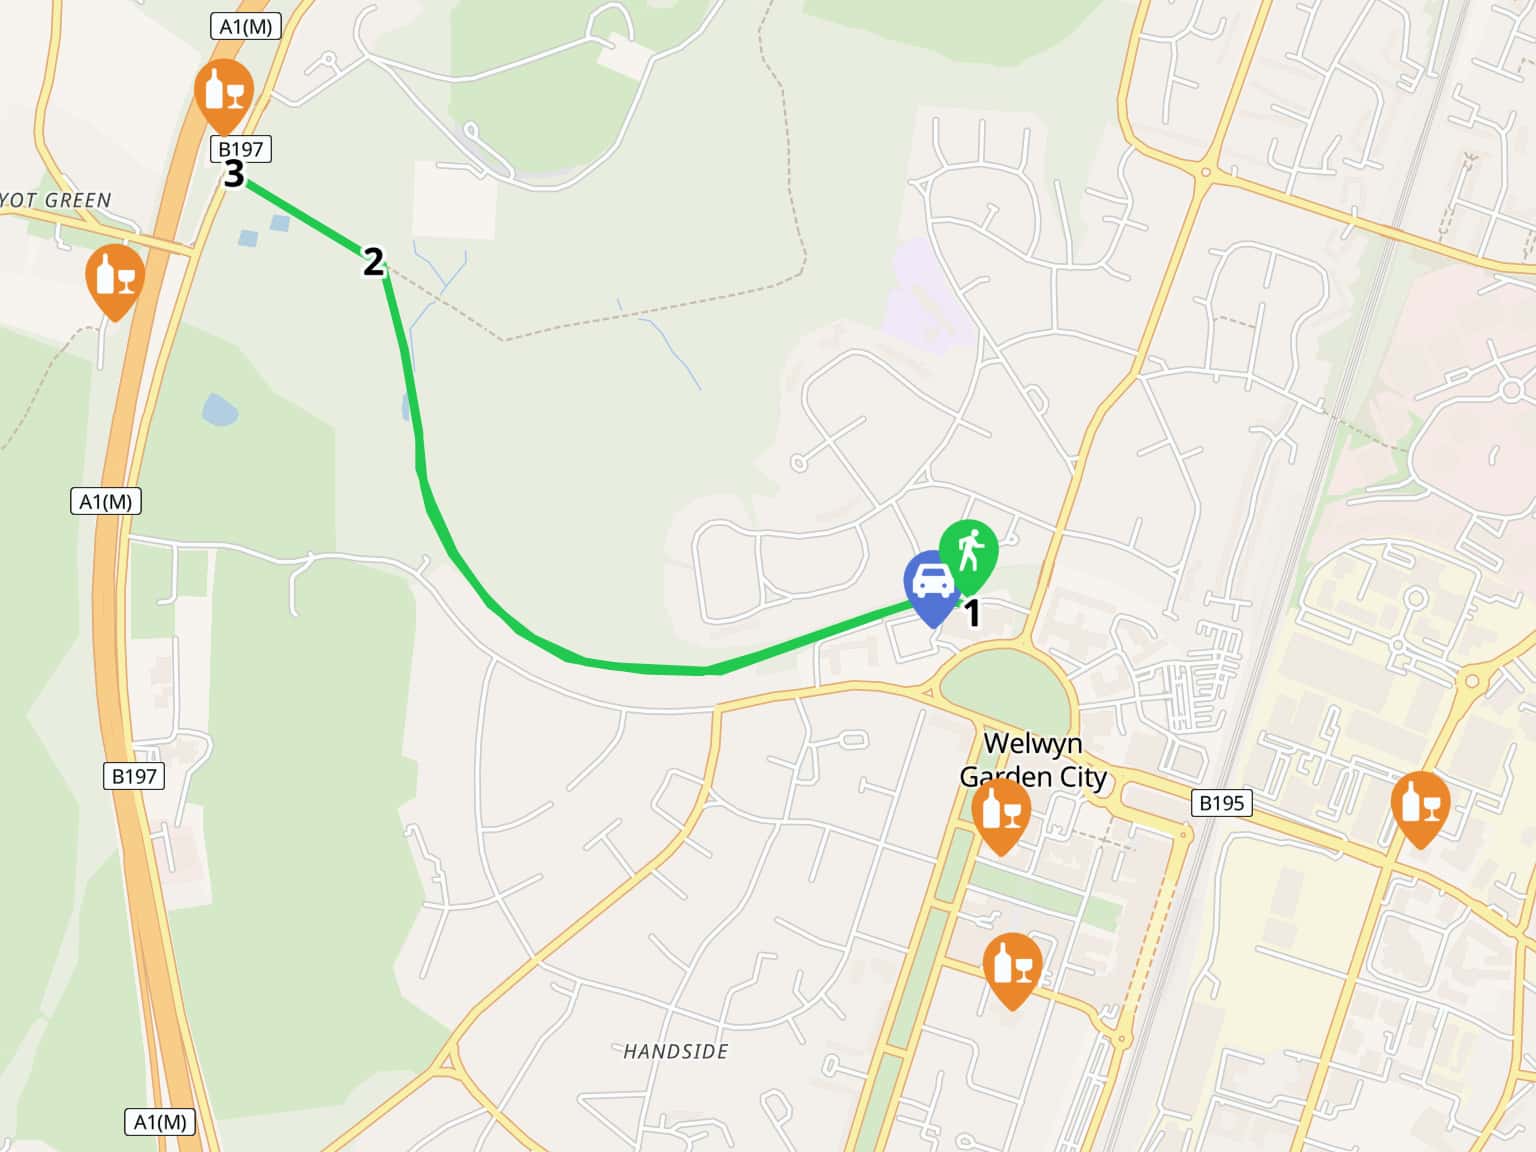Select the orange drinks marker near Yot Green
The height and width of the screenshot is (1152, 1536).
pos(115,282)
